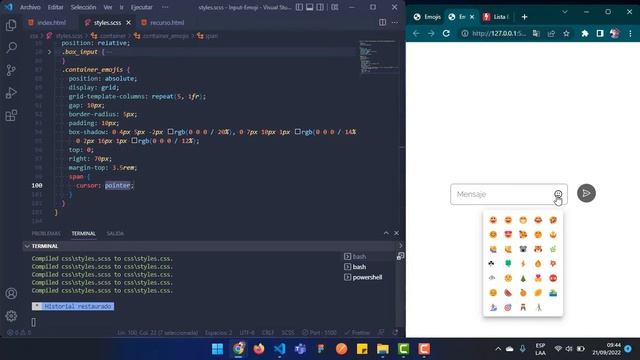640x360 pixels.
Task: Open the Extensions view
Action: point(11,116)
